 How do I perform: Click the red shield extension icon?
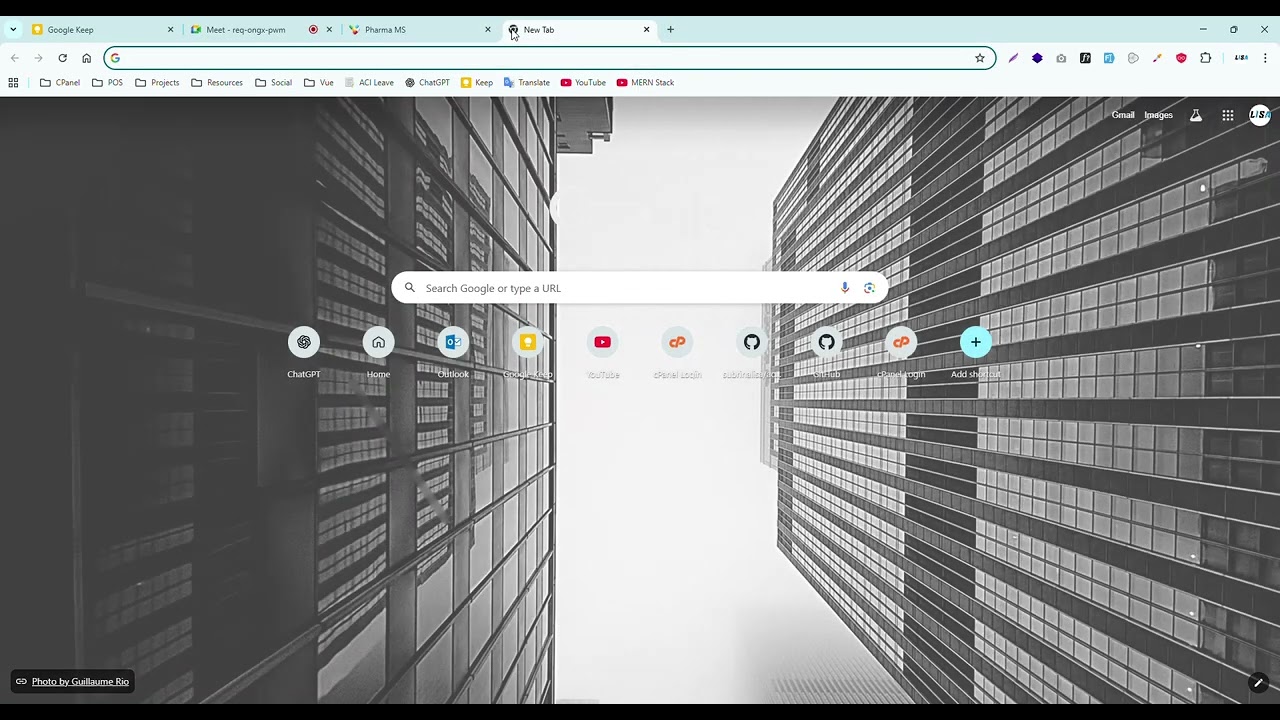tap(1181, 58)
